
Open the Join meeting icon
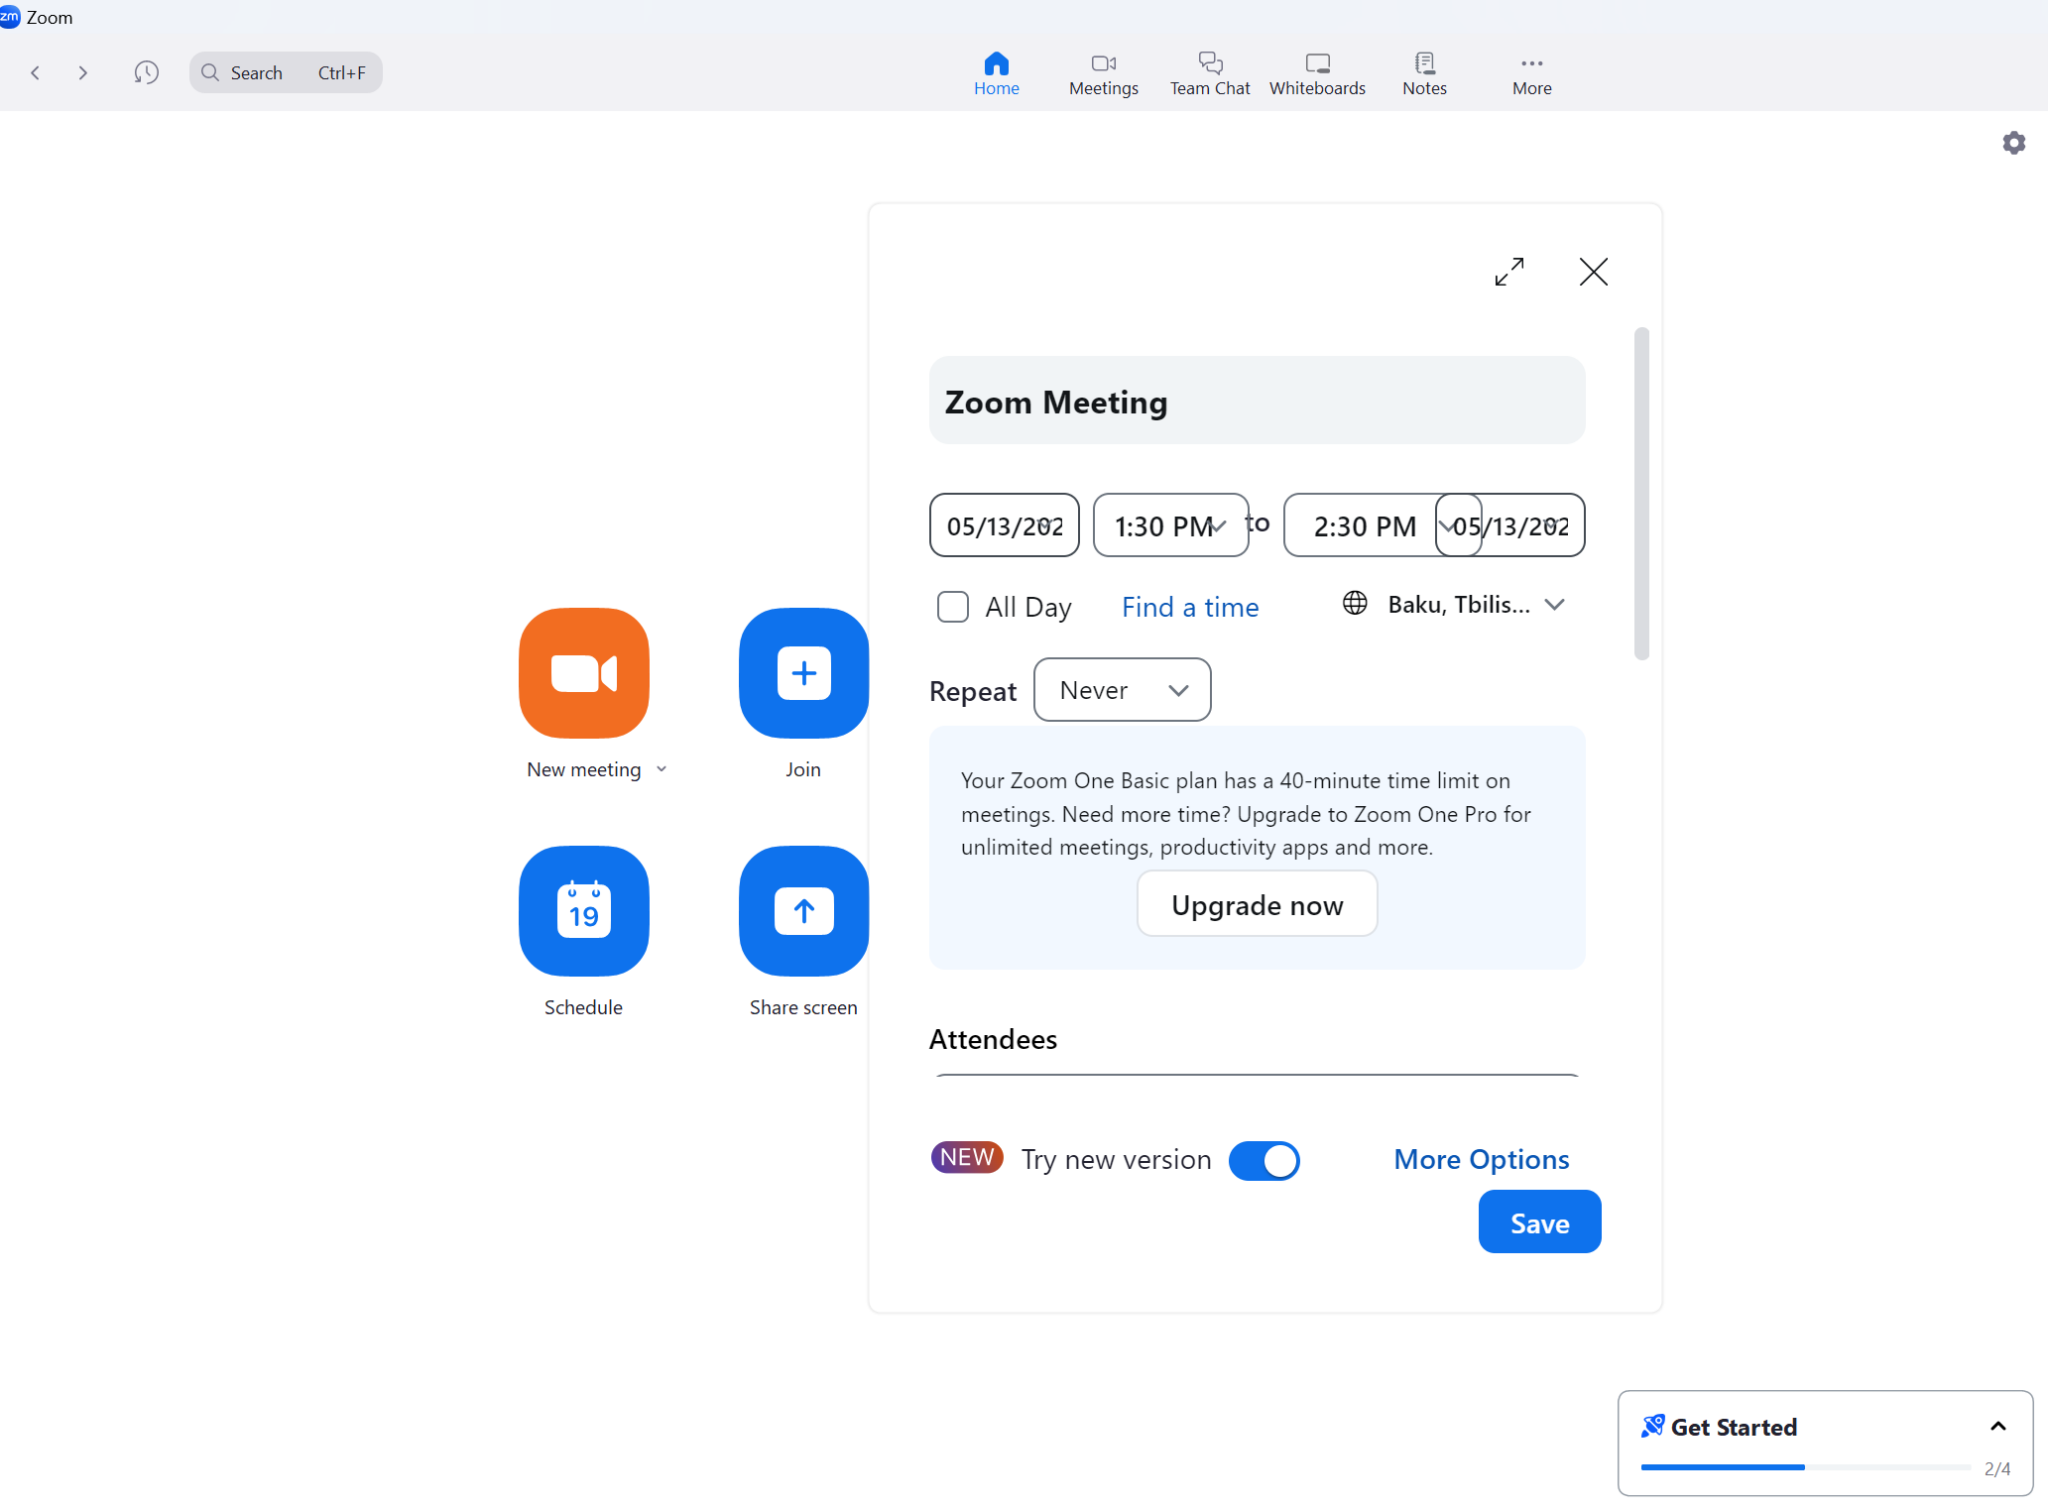point(803,673)
